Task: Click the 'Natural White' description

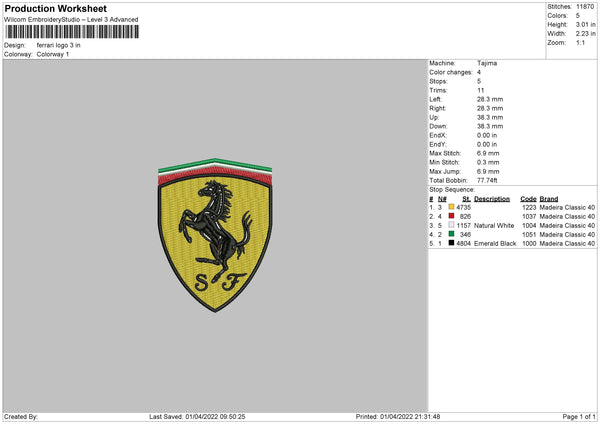Action: click(494, 225)
